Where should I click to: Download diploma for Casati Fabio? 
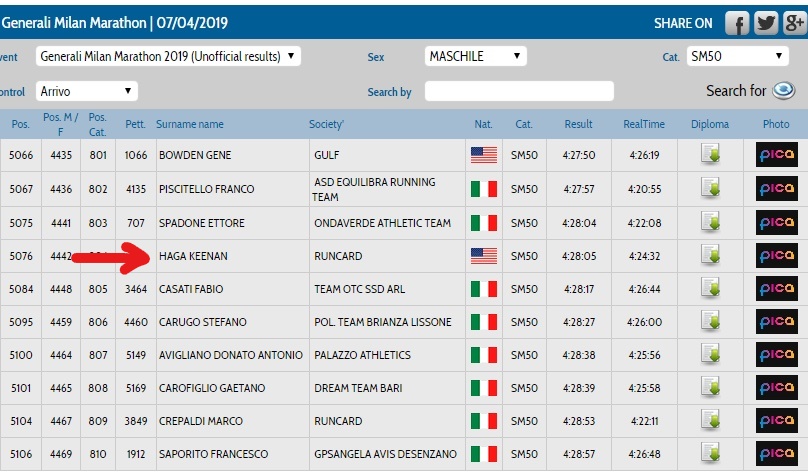click(710, 288)
